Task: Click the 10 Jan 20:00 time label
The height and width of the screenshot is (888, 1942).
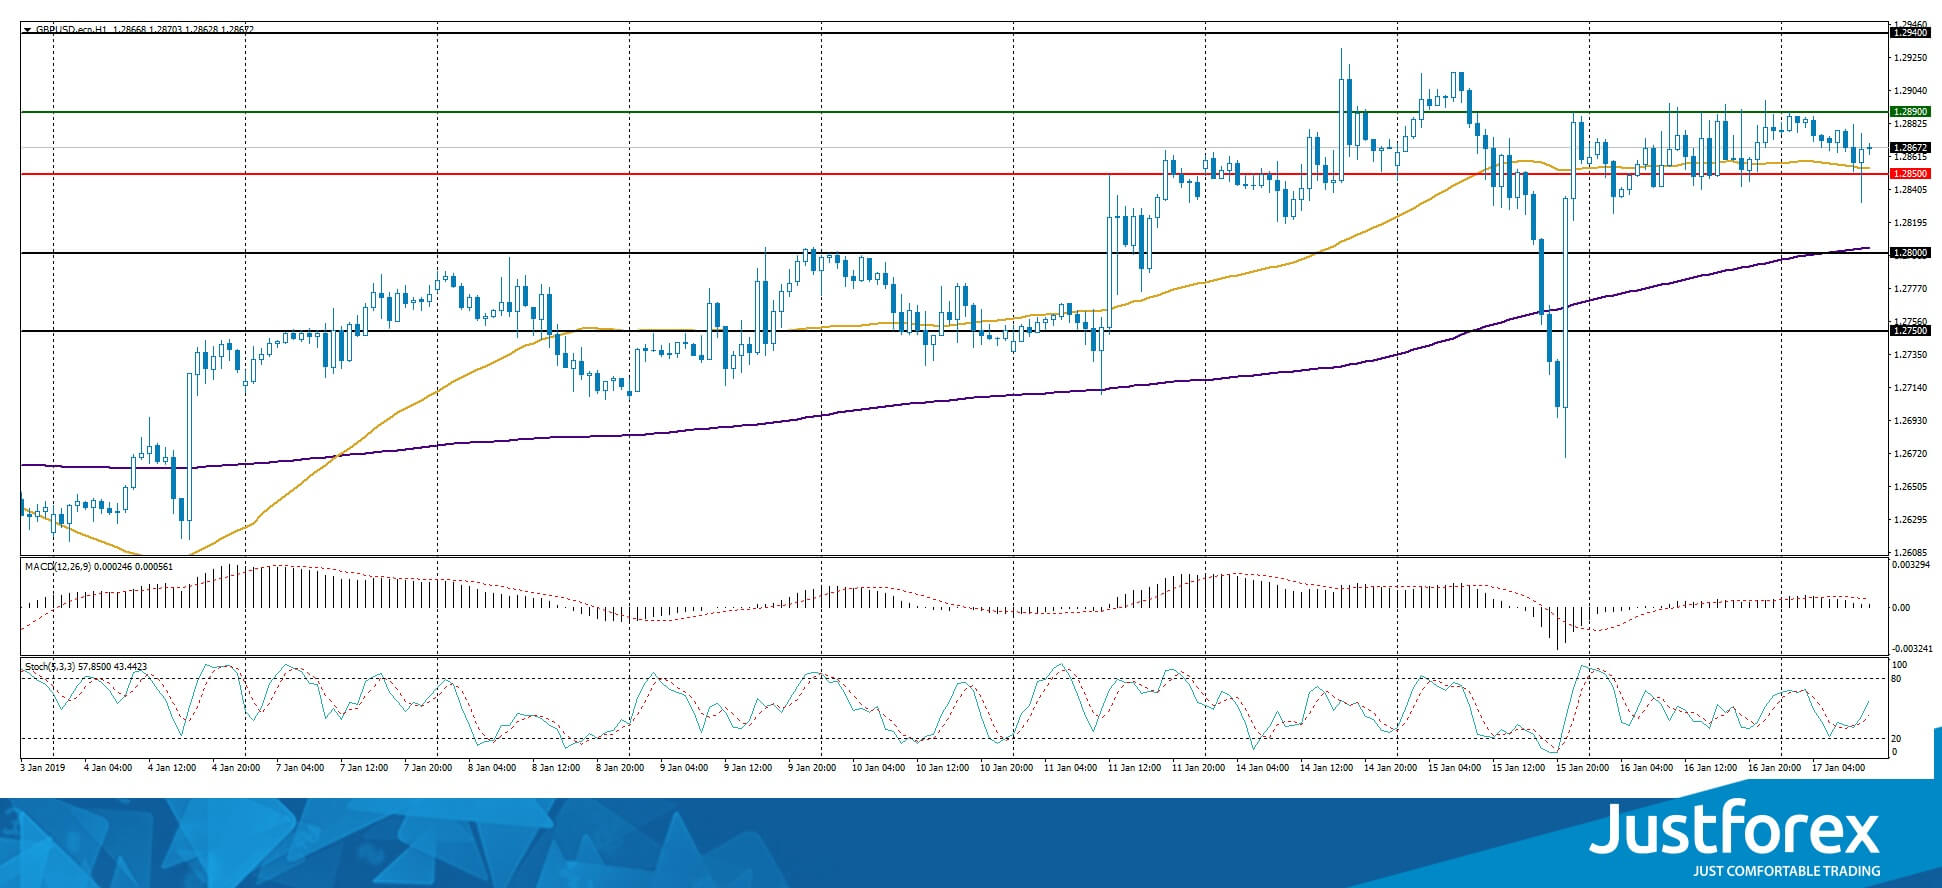Action: pyautogui.click(x=1006, y=768)
